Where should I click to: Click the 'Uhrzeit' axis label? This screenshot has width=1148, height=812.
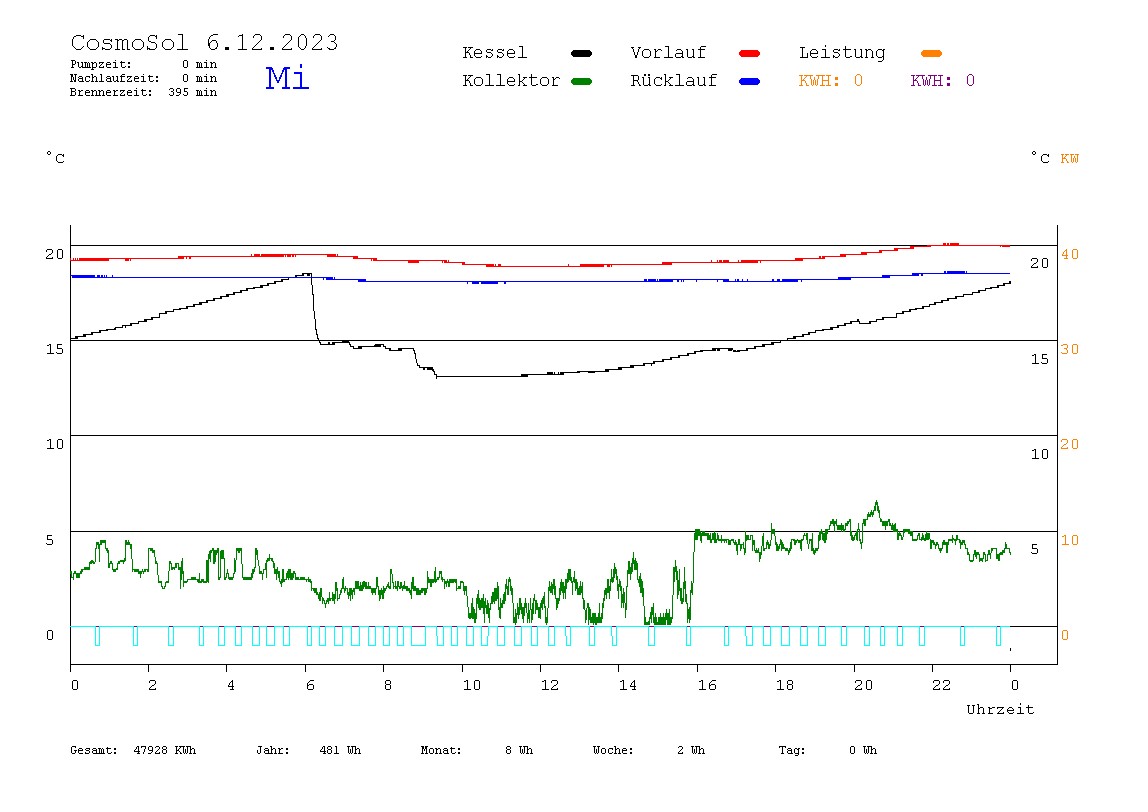coord(1000,709)
